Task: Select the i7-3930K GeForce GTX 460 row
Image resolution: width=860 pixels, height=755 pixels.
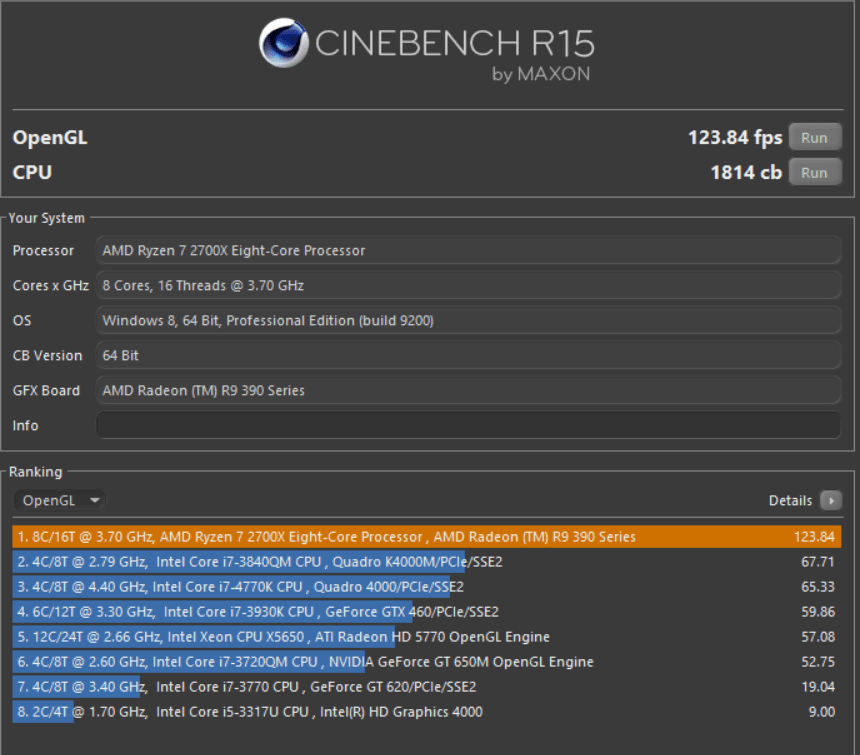Action: pyautogui.click(x=427, y=612)
